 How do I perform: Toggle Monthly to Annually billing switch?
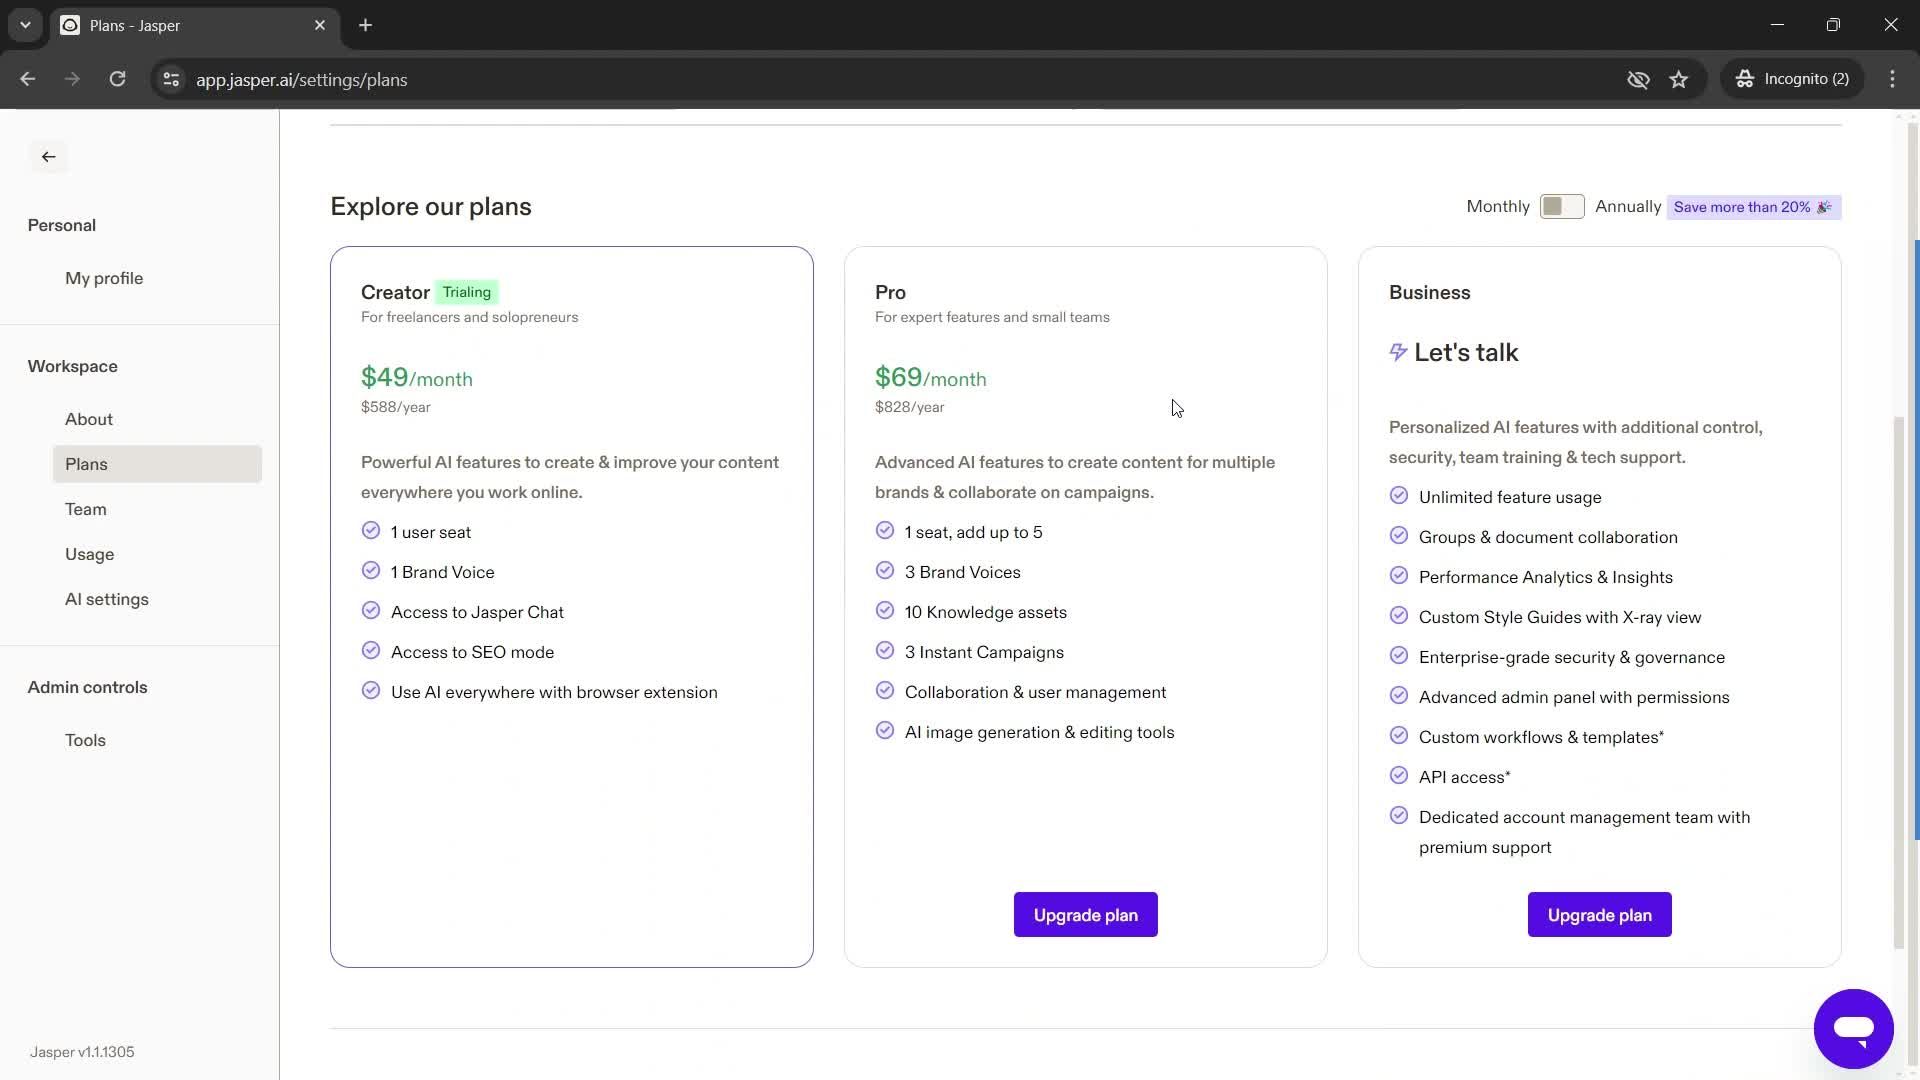click(1561, 206)
